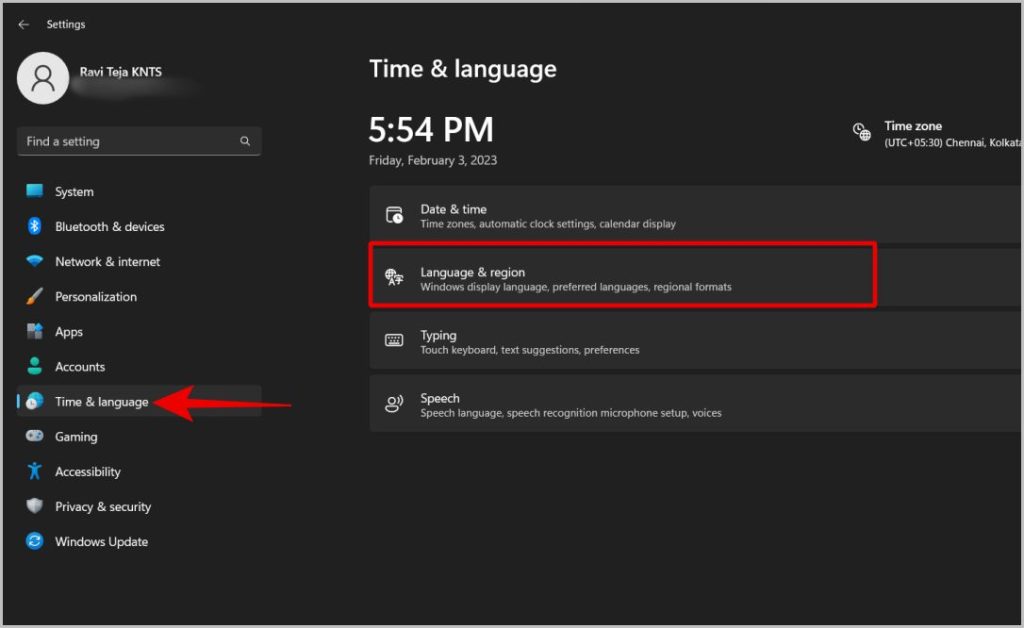
Task: Click the magnifier icon in search box
Action: 245,141
